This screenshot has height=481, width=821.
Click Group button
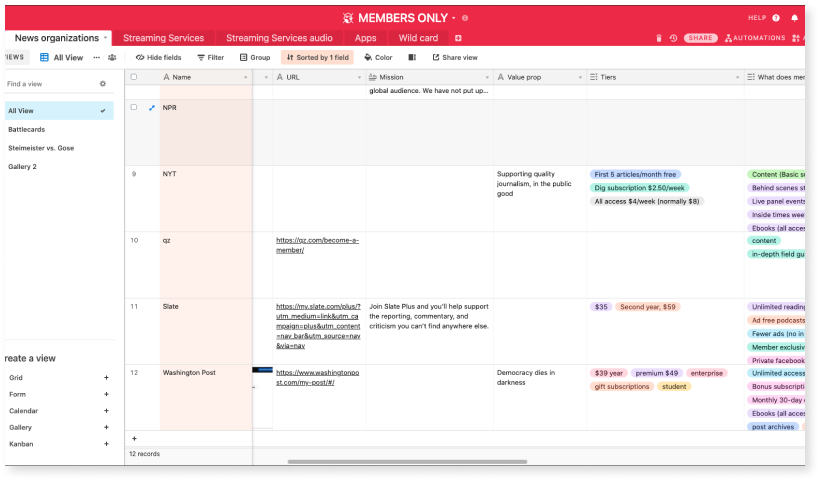(255, 58)
